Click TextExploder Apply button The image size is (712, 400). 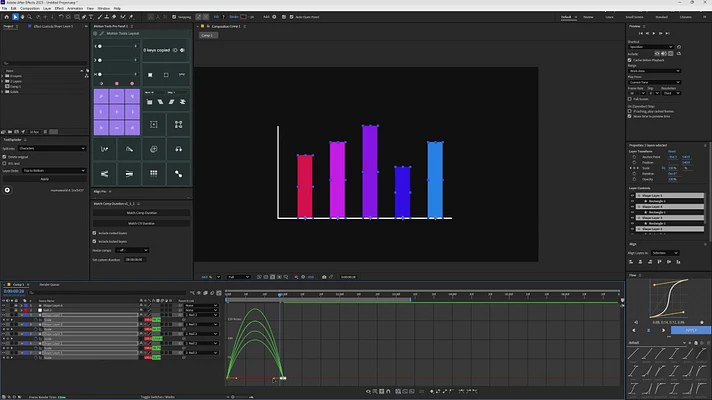[x=44, y=179]
